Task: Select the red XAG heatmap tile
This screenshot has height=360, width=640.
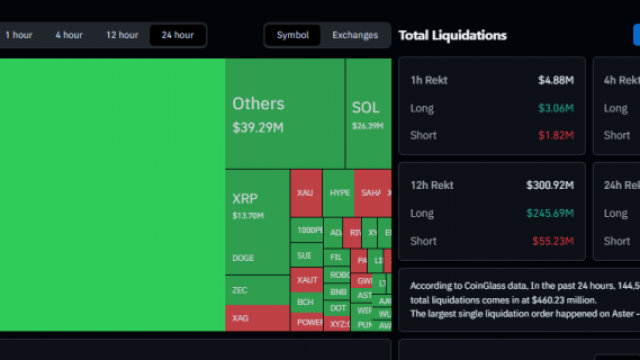Action: pos(257,318)
